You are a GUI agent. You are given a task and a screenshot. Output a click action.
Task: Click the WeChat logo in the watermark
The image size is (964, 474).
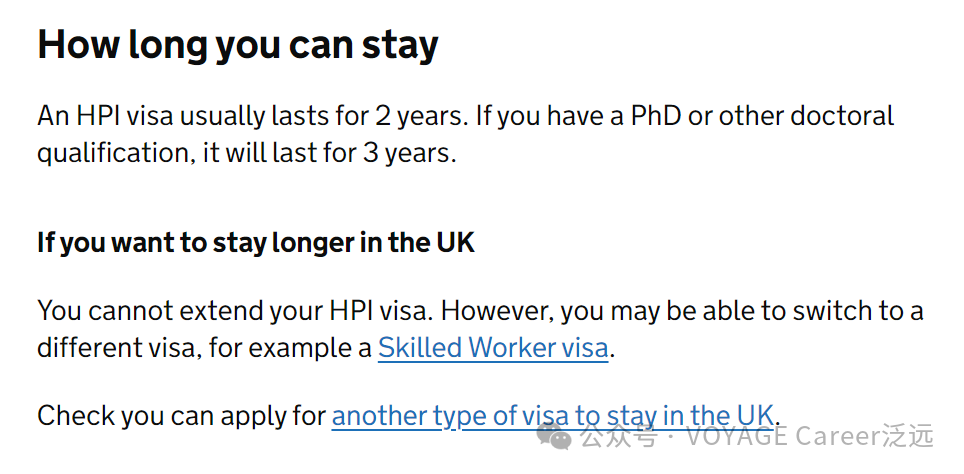click(x=556, y=436)
